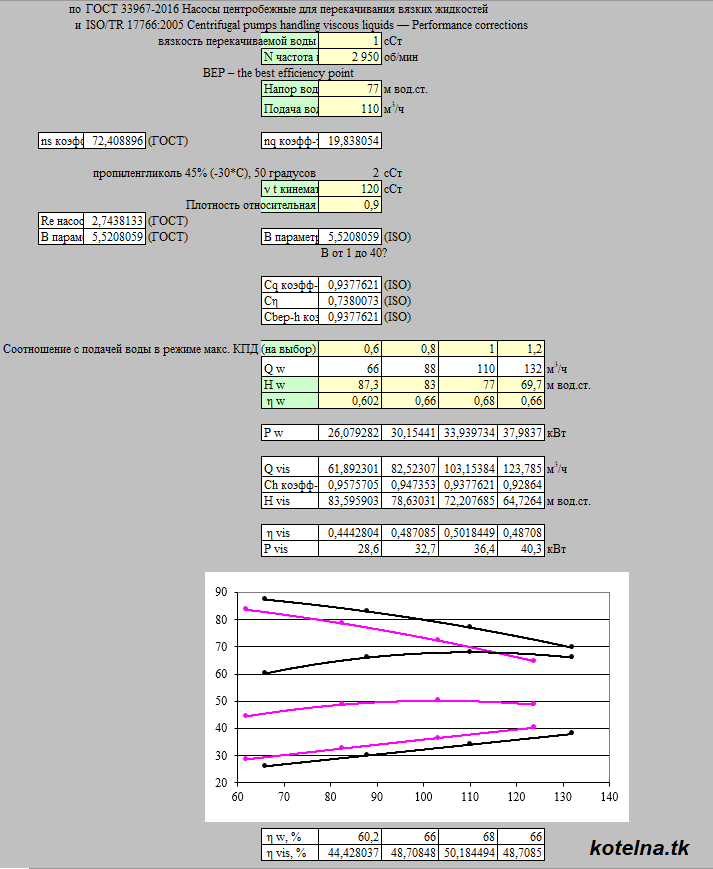The image size is (713, 869).
Task: Select the rotation speed cell showing 2 950
Action: tap(350, 57)
